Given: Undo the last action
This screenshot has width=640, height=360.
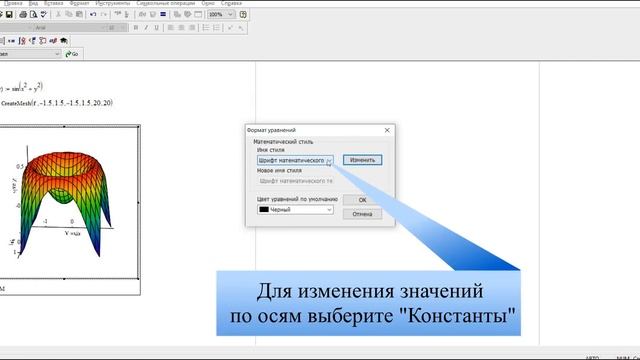Looking at the screenshot, I should pos(93,14).
